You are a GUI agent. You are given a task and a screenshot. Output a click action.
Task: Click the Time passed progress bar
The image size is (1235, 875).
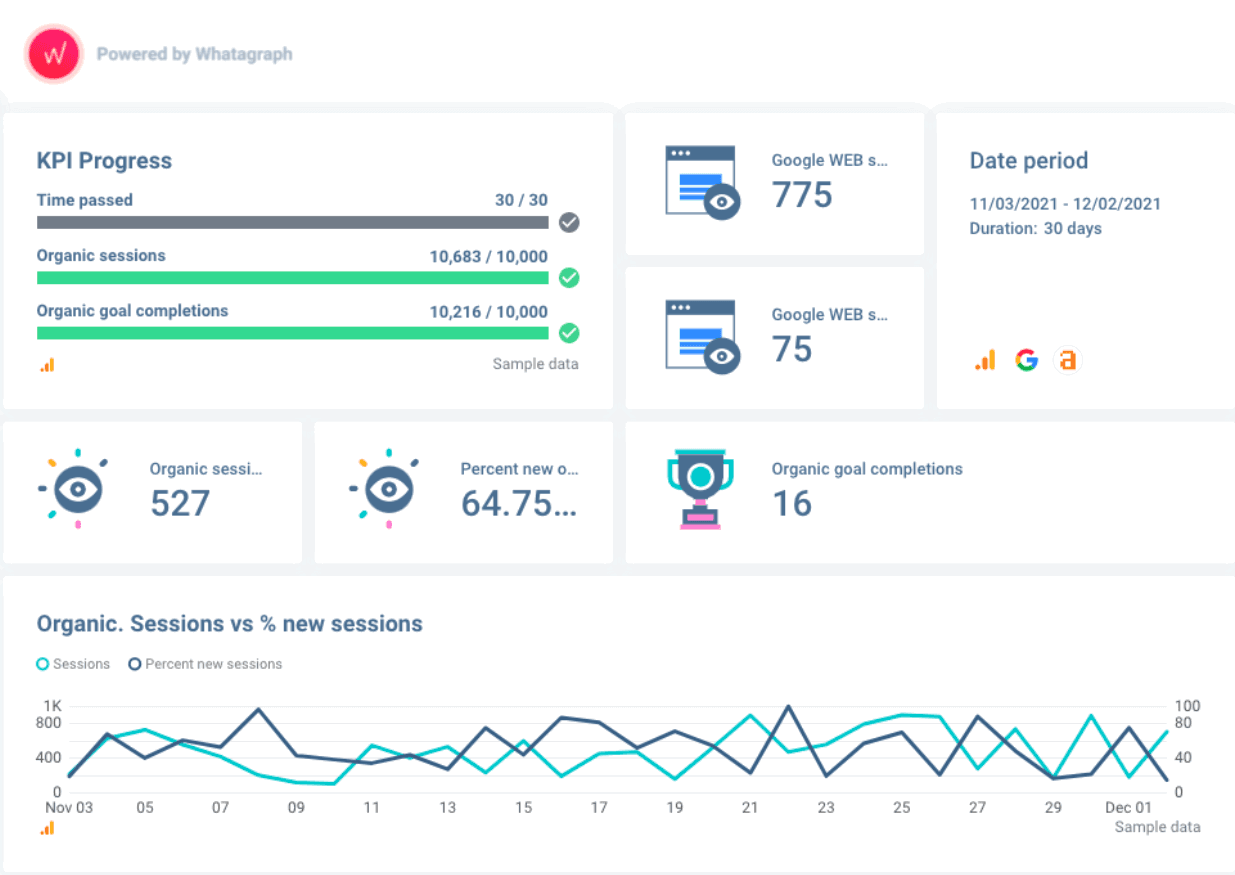click(292, 222)
